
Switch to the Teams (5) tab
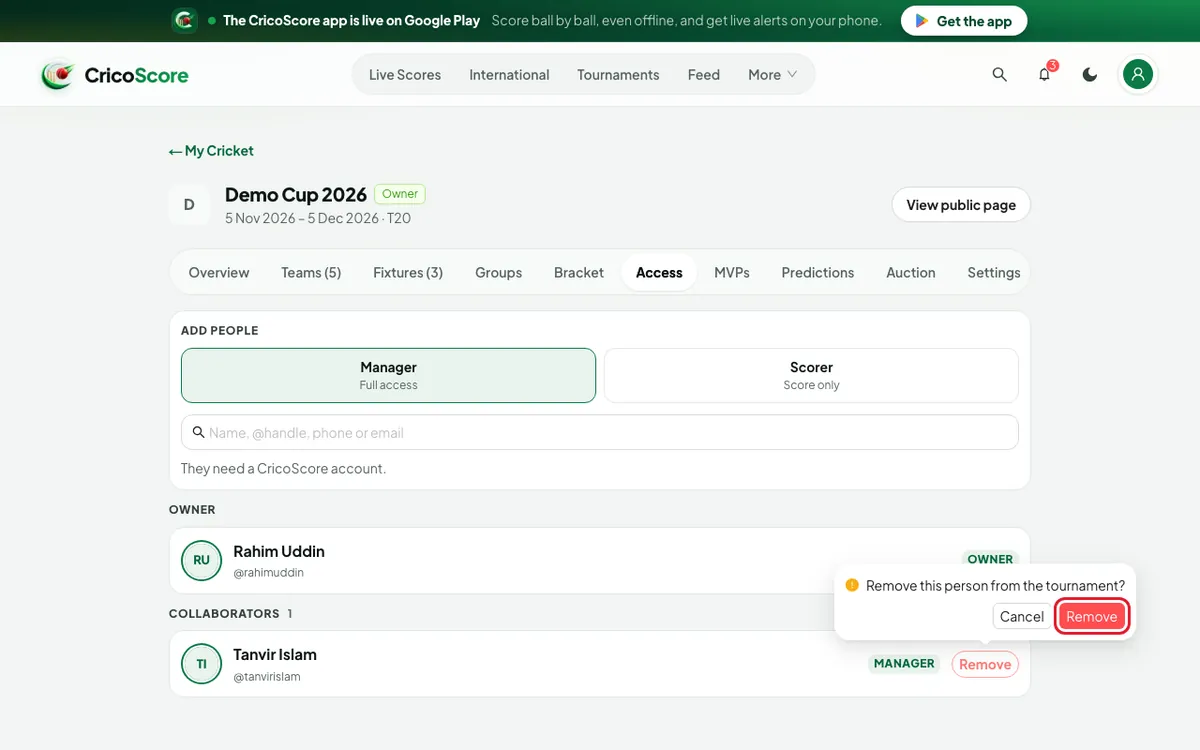pyautogui.click(x=311, y=272)
